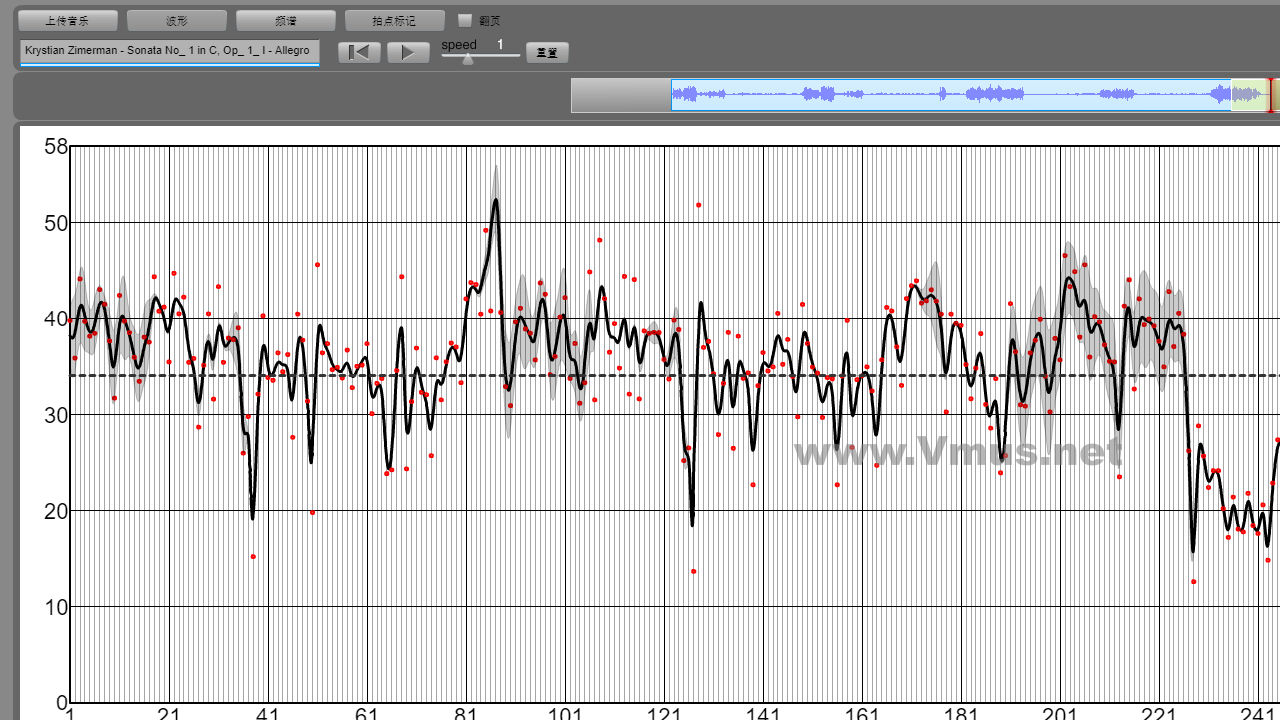Click the gray section of waveform overview
1280x720 pixels.
[621, 95]
